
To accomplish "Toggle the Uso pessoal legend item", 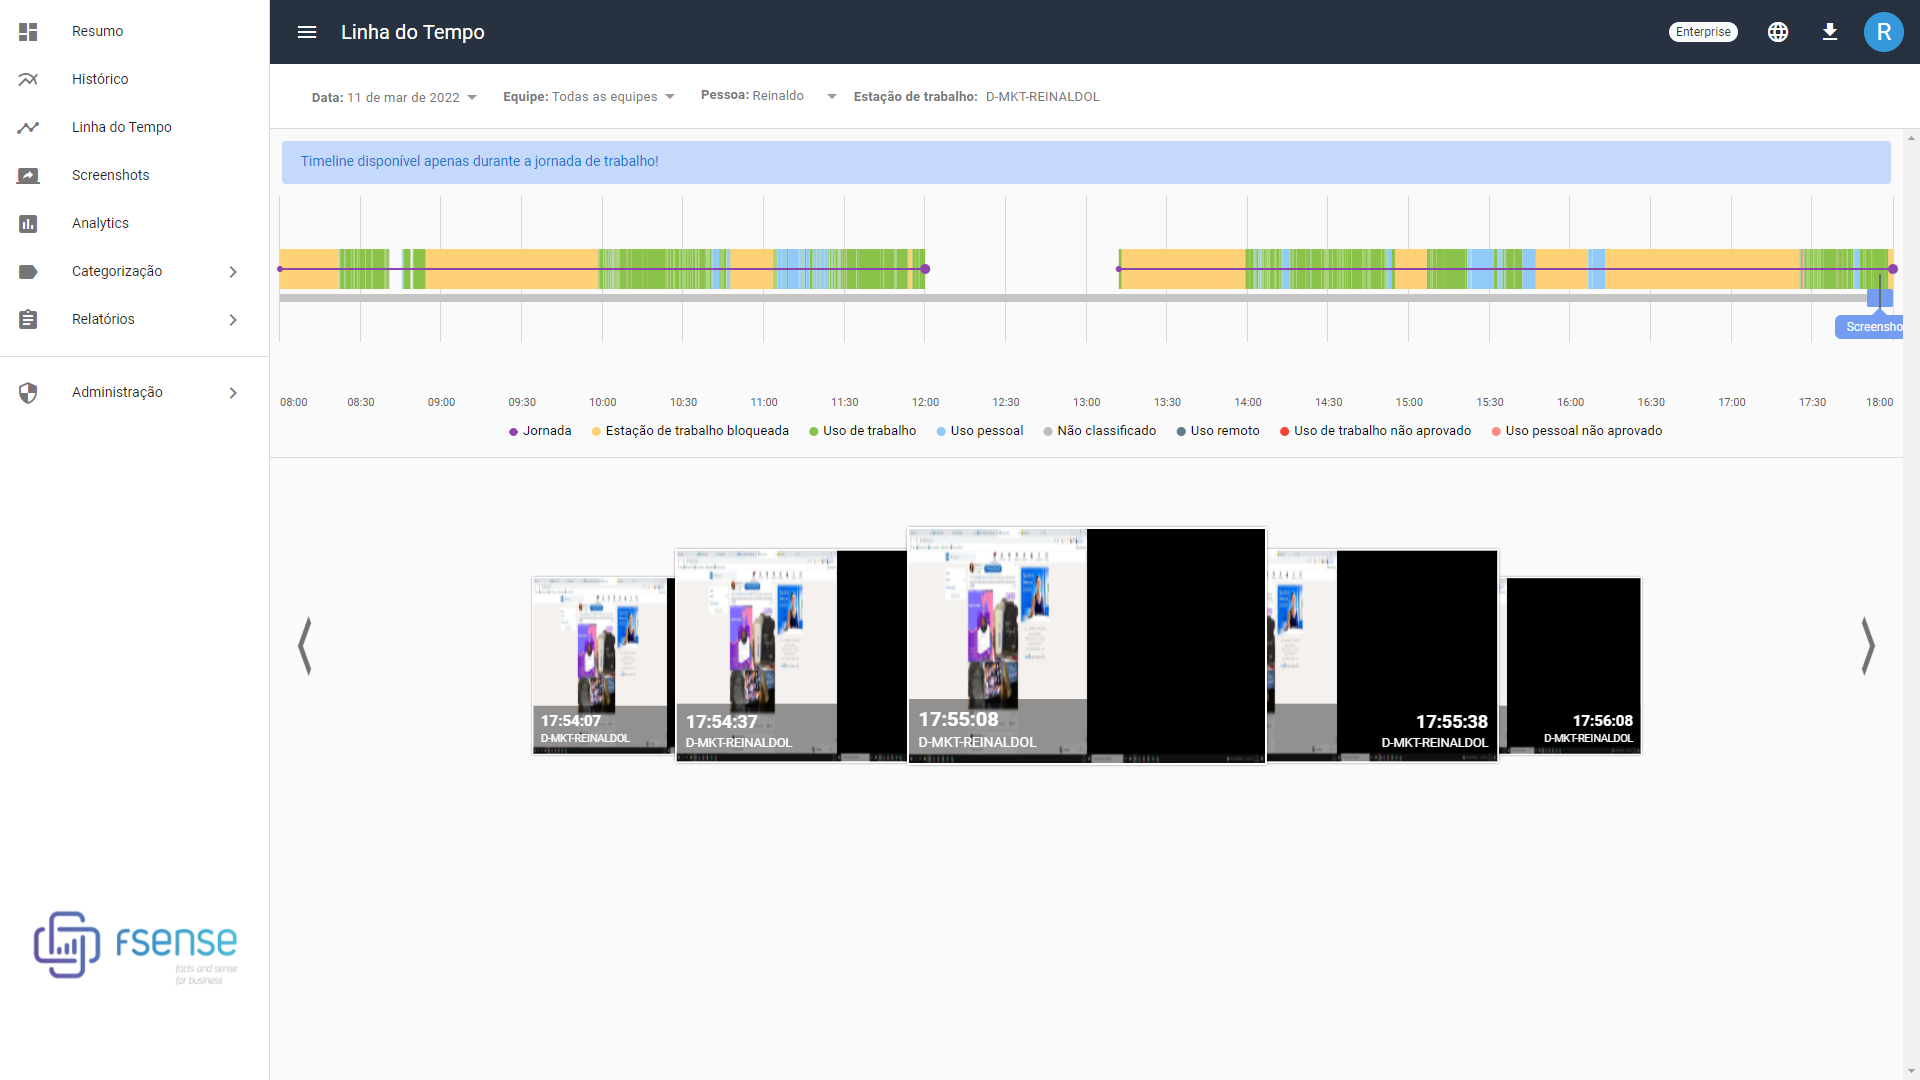I will [979, 431].
